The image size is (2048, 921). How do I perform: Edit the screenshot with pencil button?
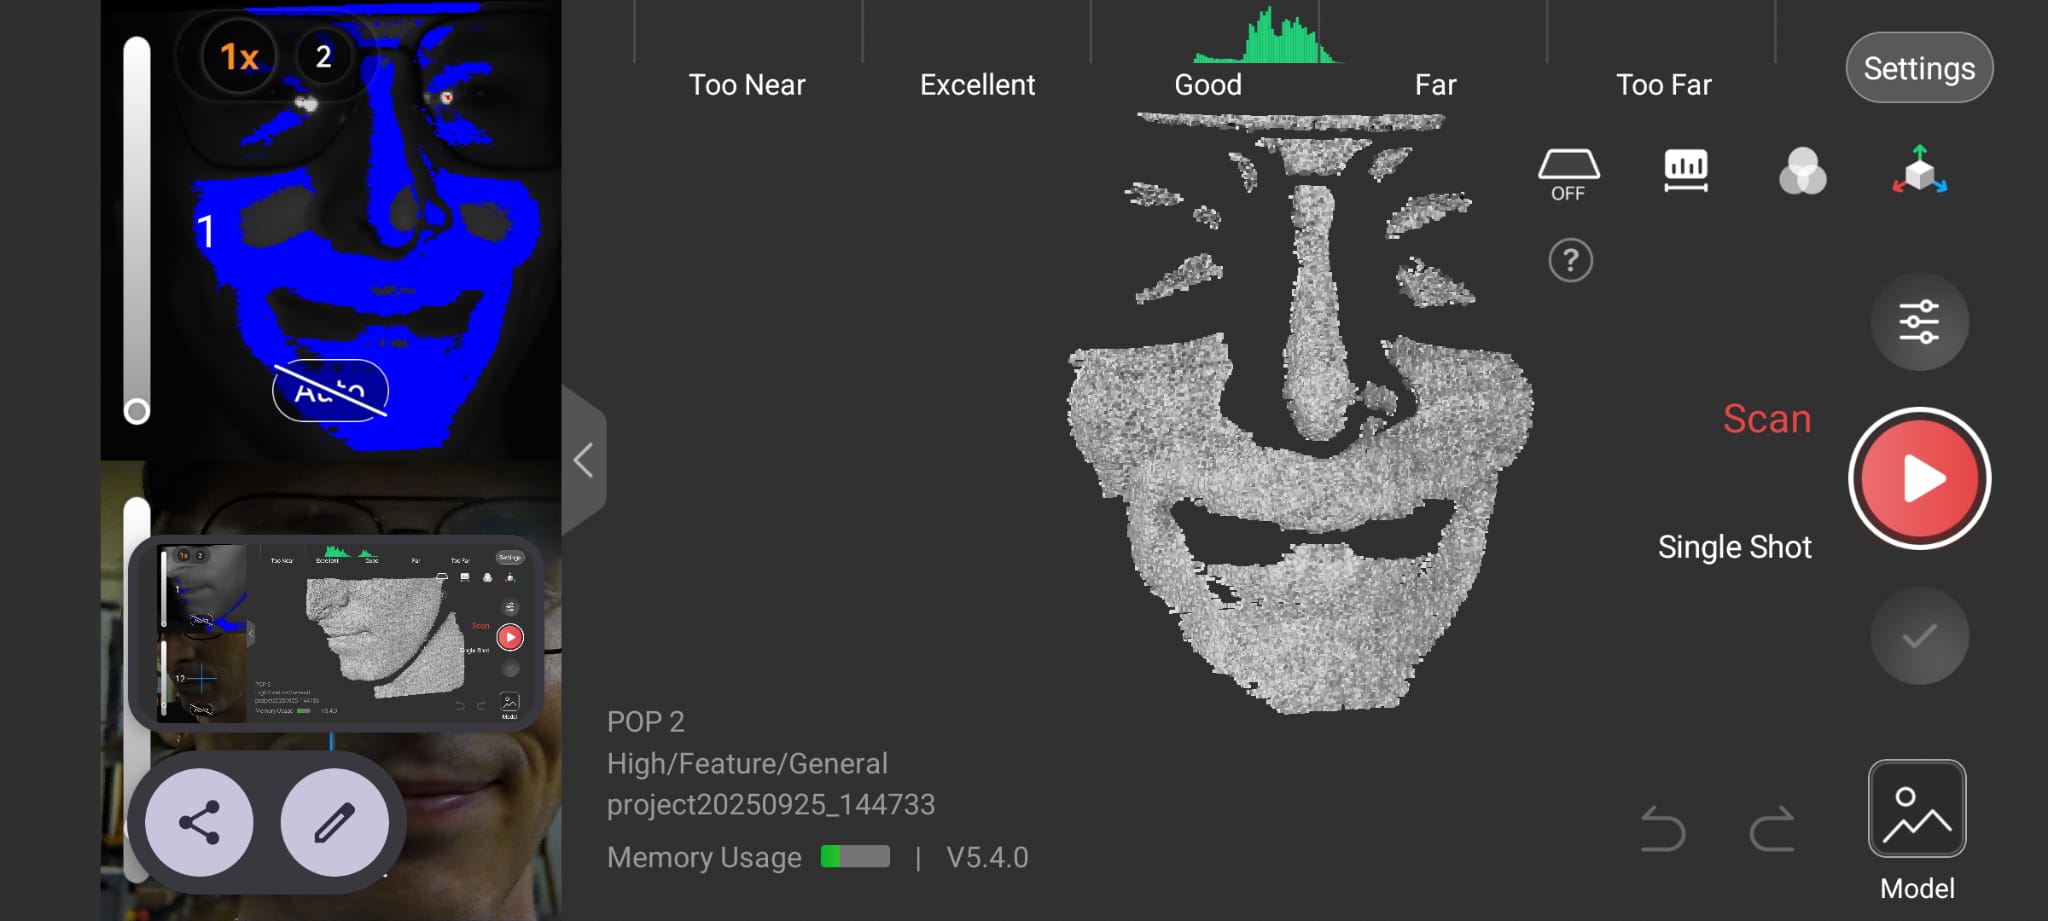point(334,823)
